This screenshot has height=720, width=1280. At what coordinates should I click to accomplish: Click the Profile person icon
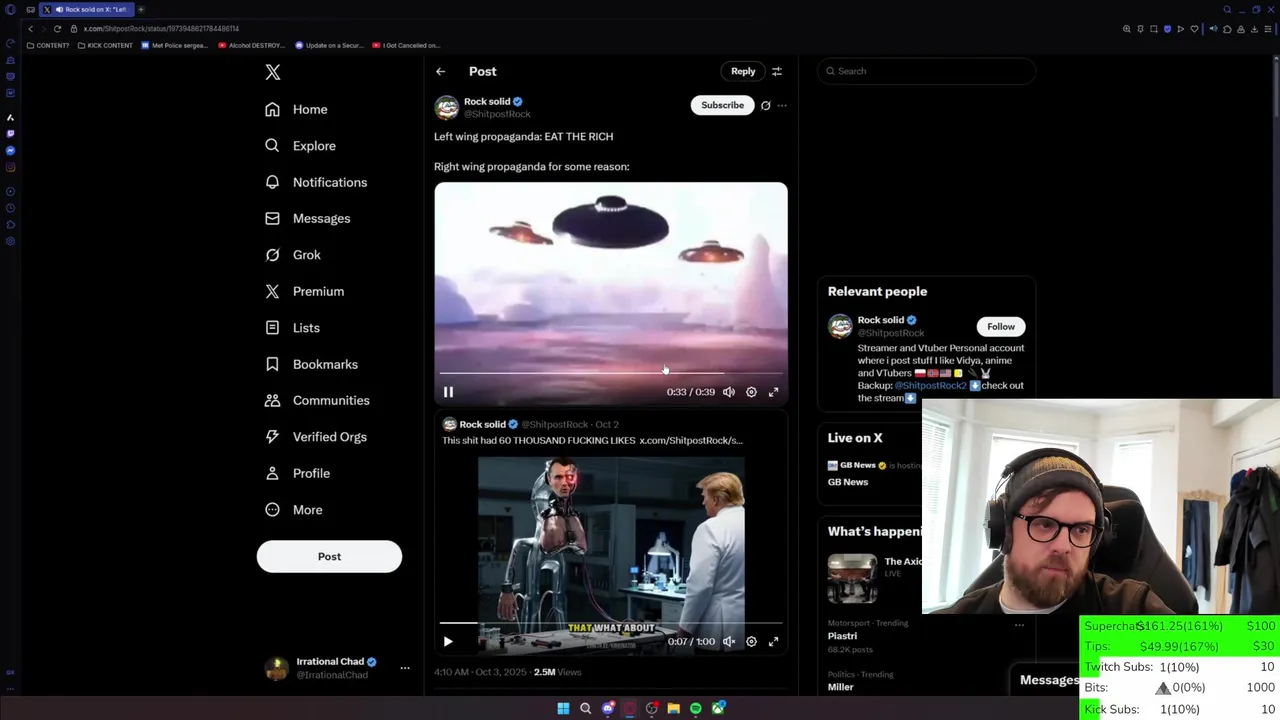pos(272,473)
